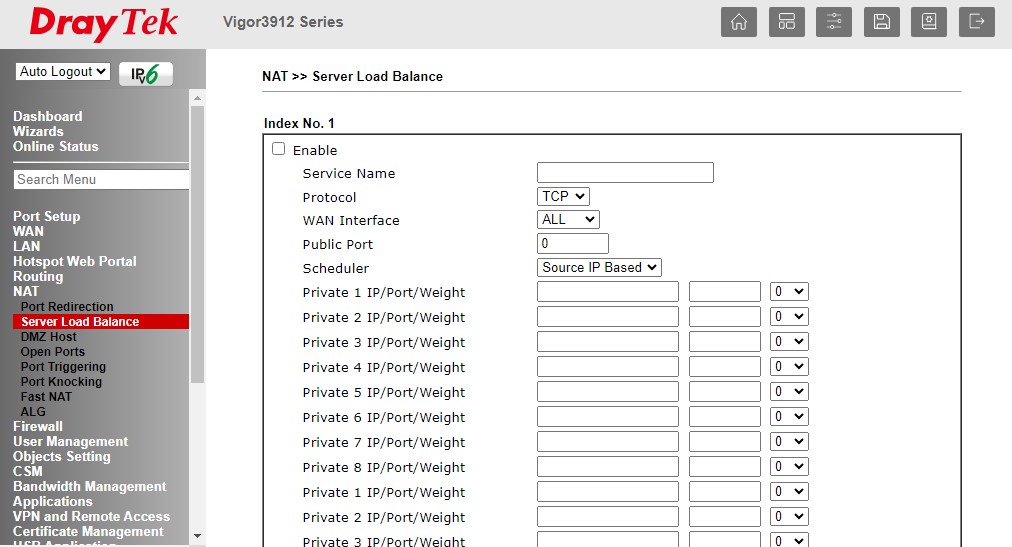This screenshot has height=547, width=1012.
Task: Expand the WAN Interface dropdown
Action: (568, 220)
